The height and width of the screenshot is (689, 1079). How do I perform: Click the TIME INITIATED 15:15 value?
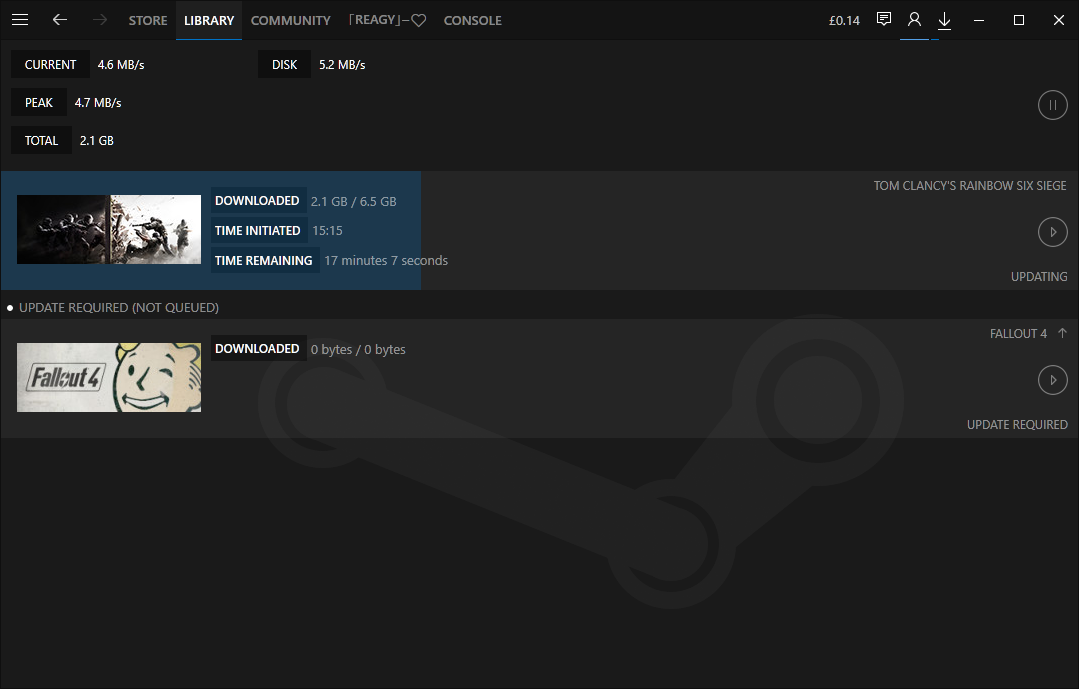pos(328,231)
